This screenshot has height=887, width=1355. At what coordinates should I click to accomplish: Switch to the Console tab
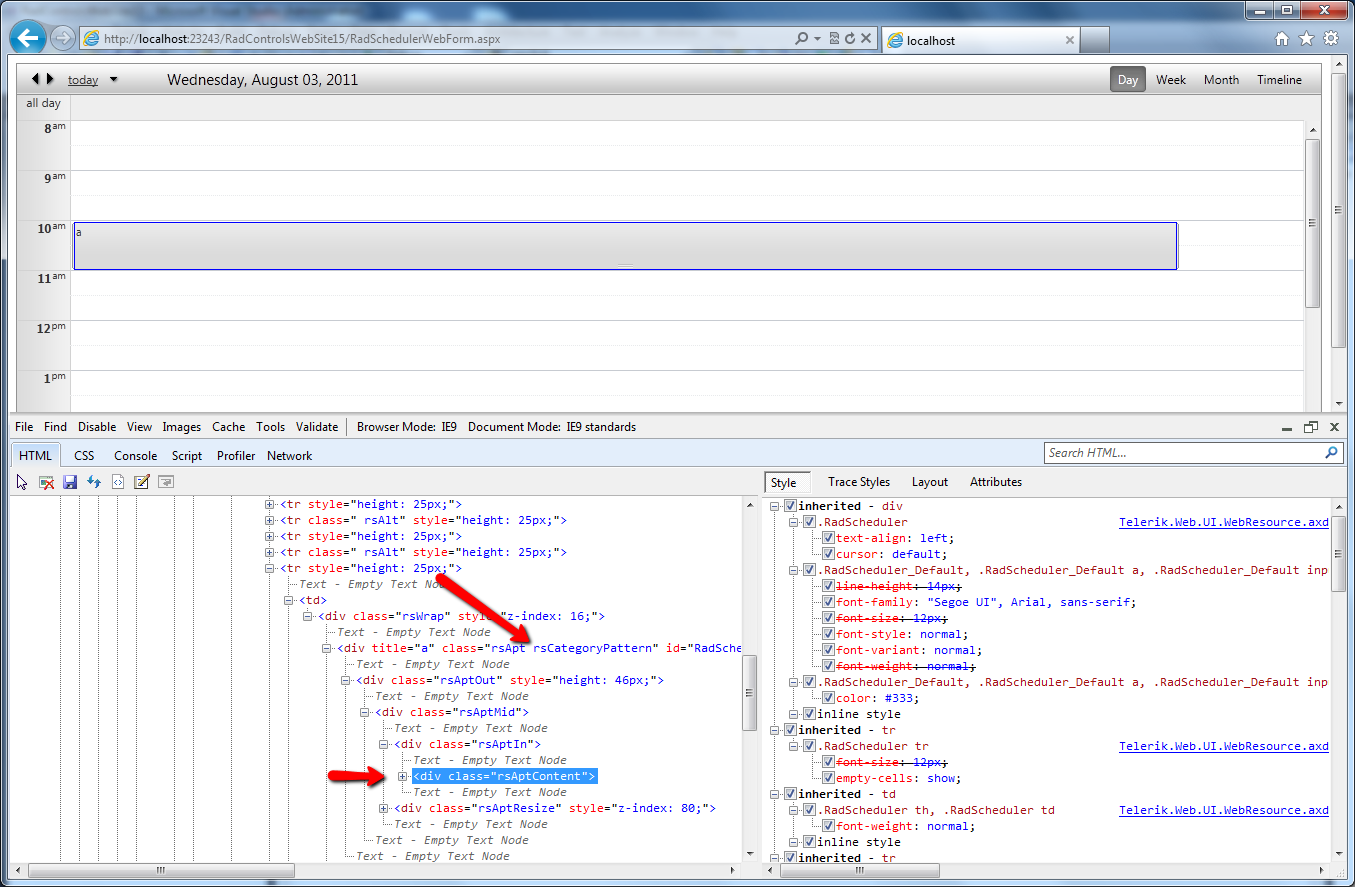[135, 456]
